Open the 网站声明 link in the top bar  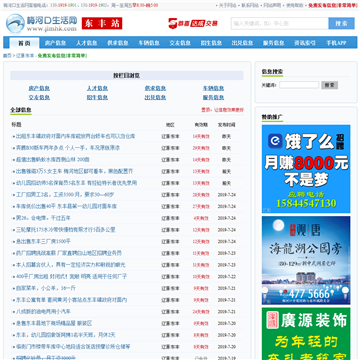[x=272, y=5]
